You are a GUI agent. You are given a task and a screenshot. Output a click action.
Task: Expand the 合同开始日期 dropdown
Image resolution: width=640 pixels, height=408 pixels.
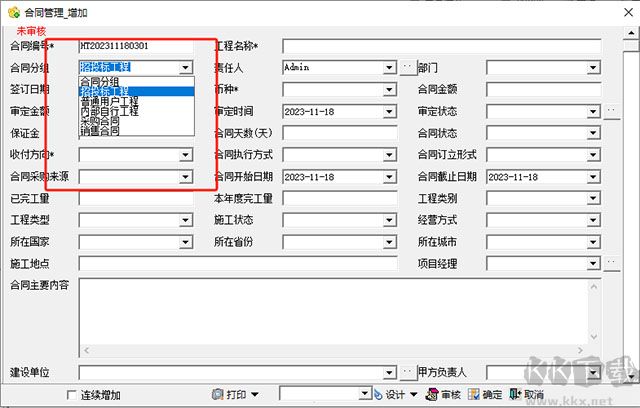(x=390, y=177)
